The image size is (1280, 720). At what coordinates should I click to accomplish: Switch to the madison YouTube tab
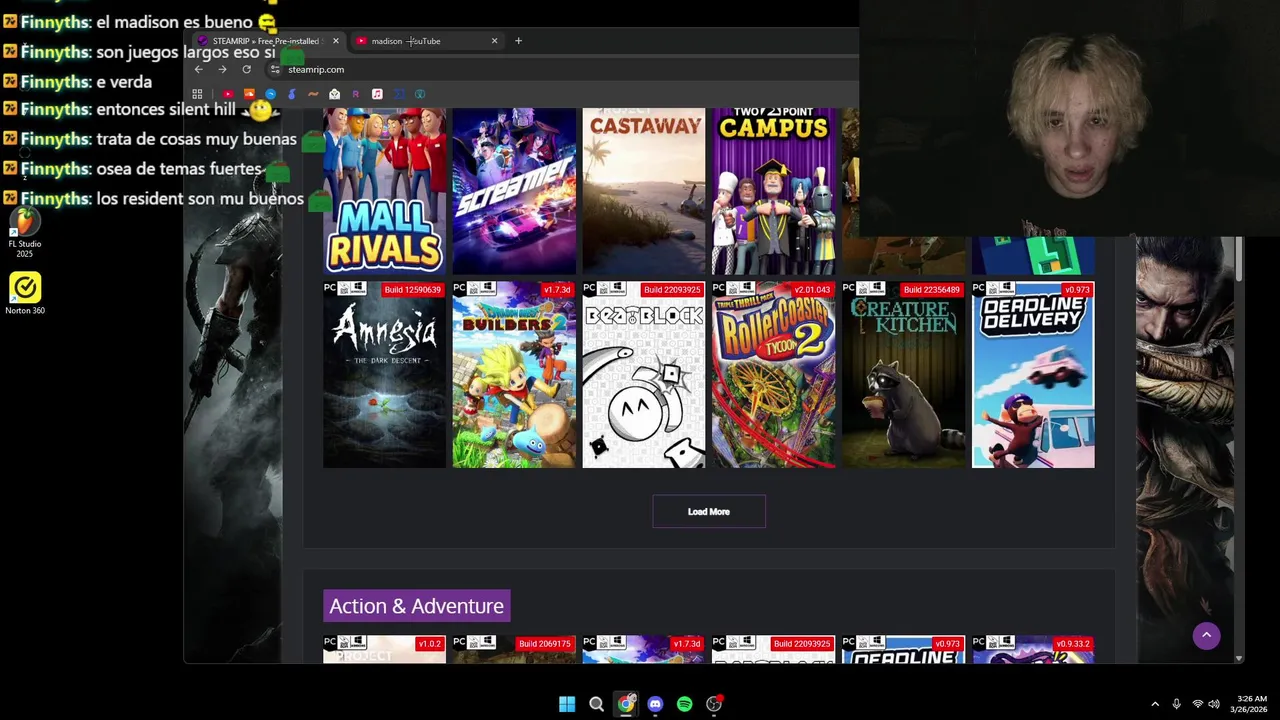click(x=427, y=41)
